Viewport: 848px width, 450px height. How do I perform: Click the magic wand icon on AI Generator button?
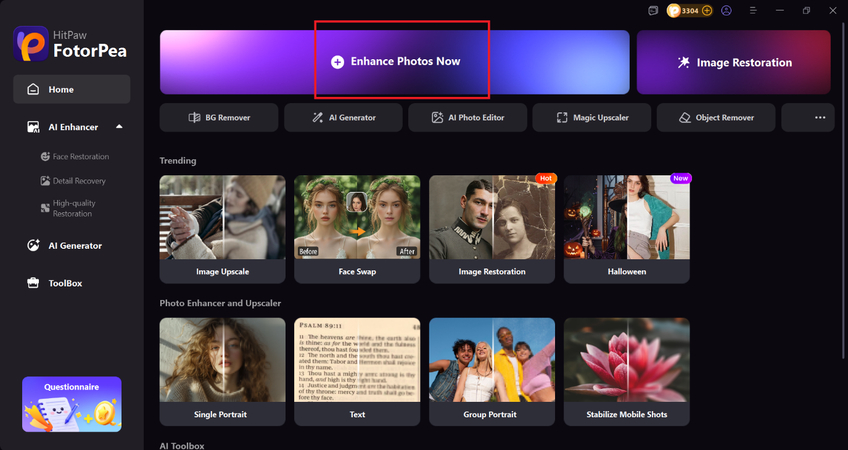click(317, 117)
